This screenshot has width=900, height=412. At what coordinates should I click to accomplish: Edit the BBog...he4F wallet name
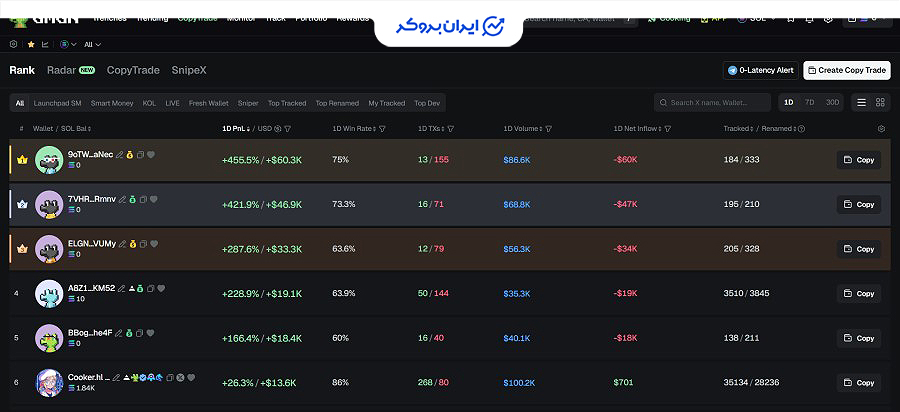click(x=118, y=333)
